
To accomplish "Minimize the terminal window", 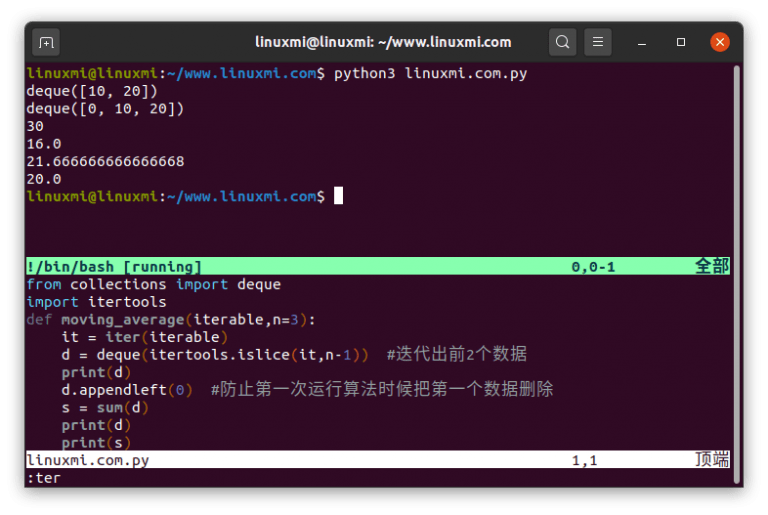I will [x=642, y=43].
